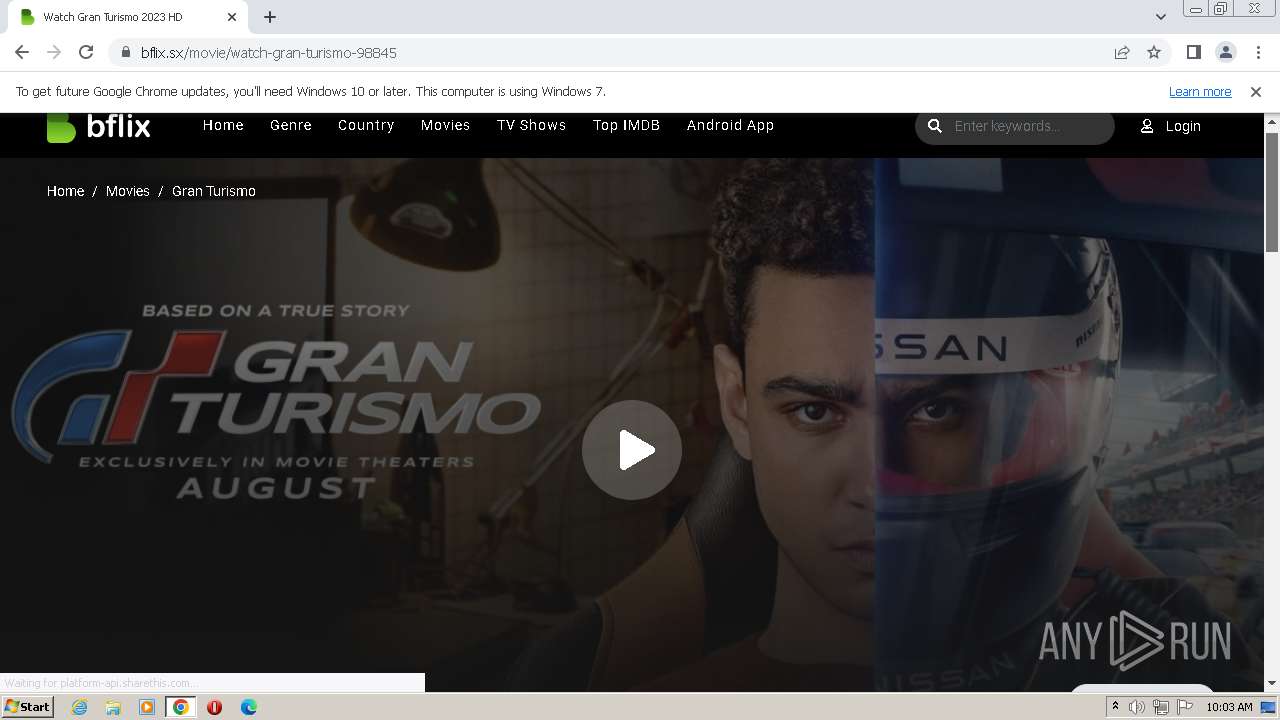Open the Android App link
Screen dimensions: 1280x720
point(730,125)
